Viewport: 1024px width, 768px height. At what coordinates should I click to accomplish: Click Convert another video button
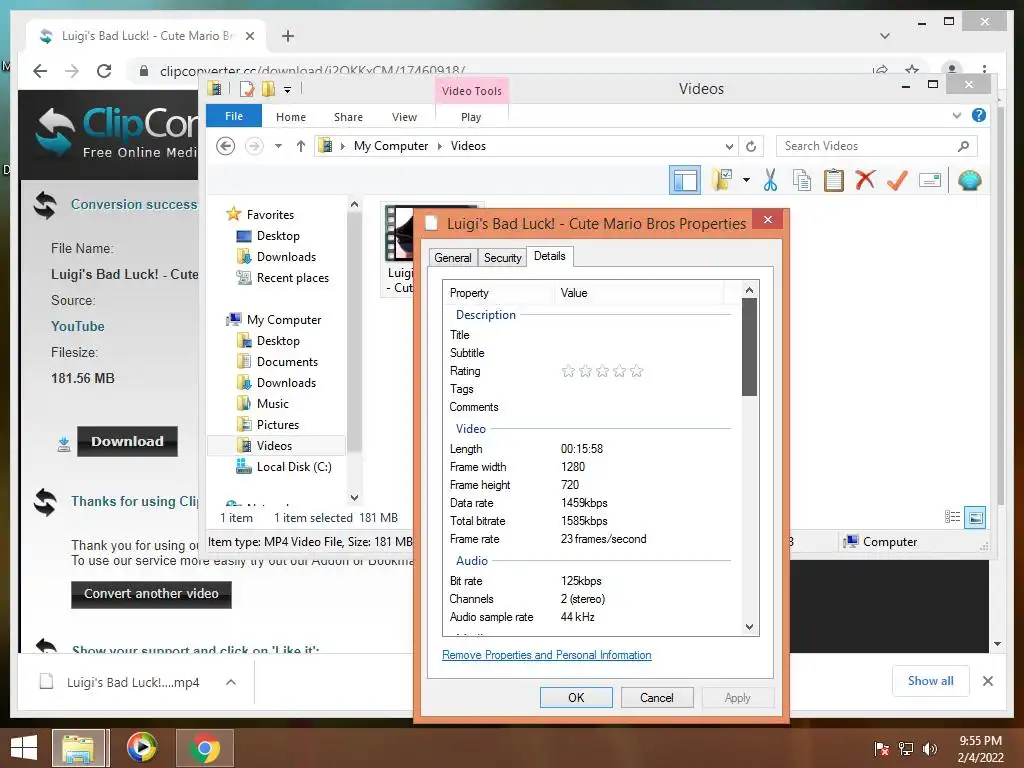151,594
